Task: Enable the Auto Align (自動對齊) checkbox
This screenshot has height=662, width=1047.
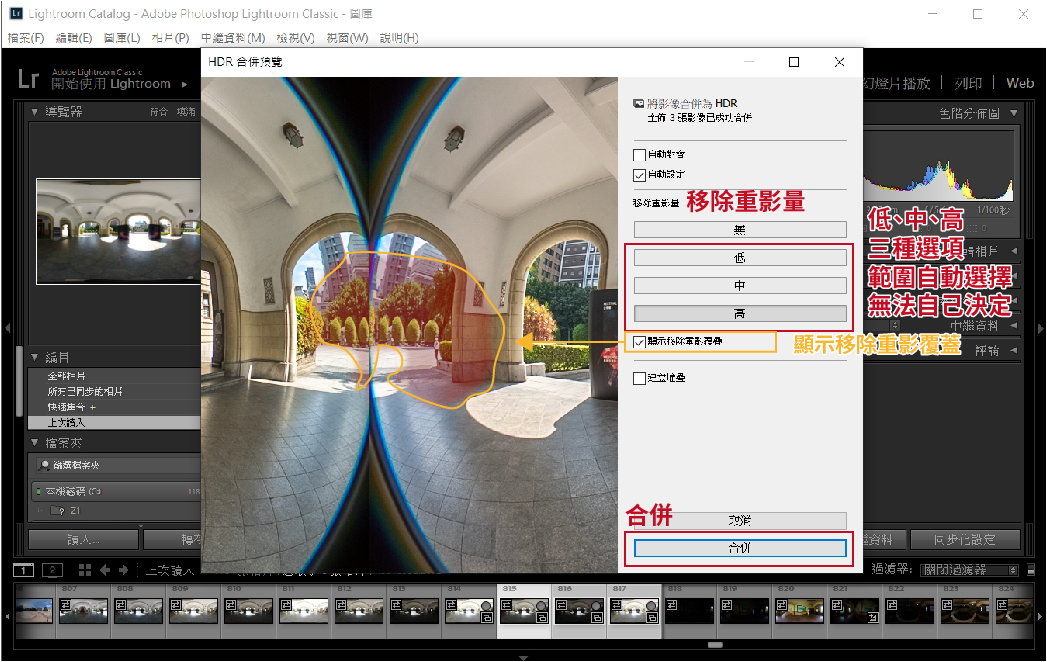Action: [640, 155]
